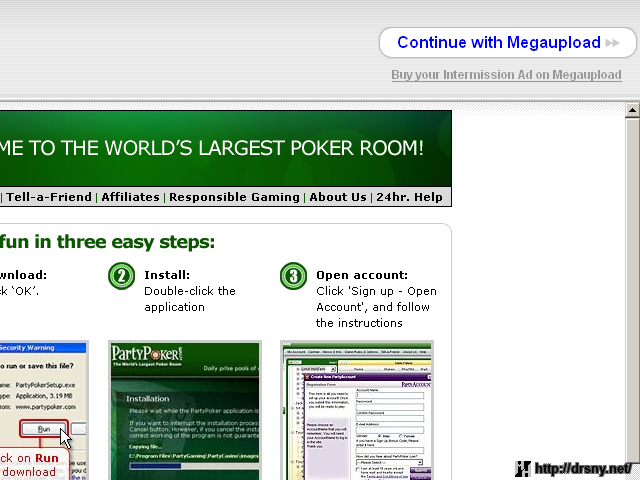Viewport: 640px width, 480px height.
Task: Open the Affiliates menu item
Action: coord(130,197)
